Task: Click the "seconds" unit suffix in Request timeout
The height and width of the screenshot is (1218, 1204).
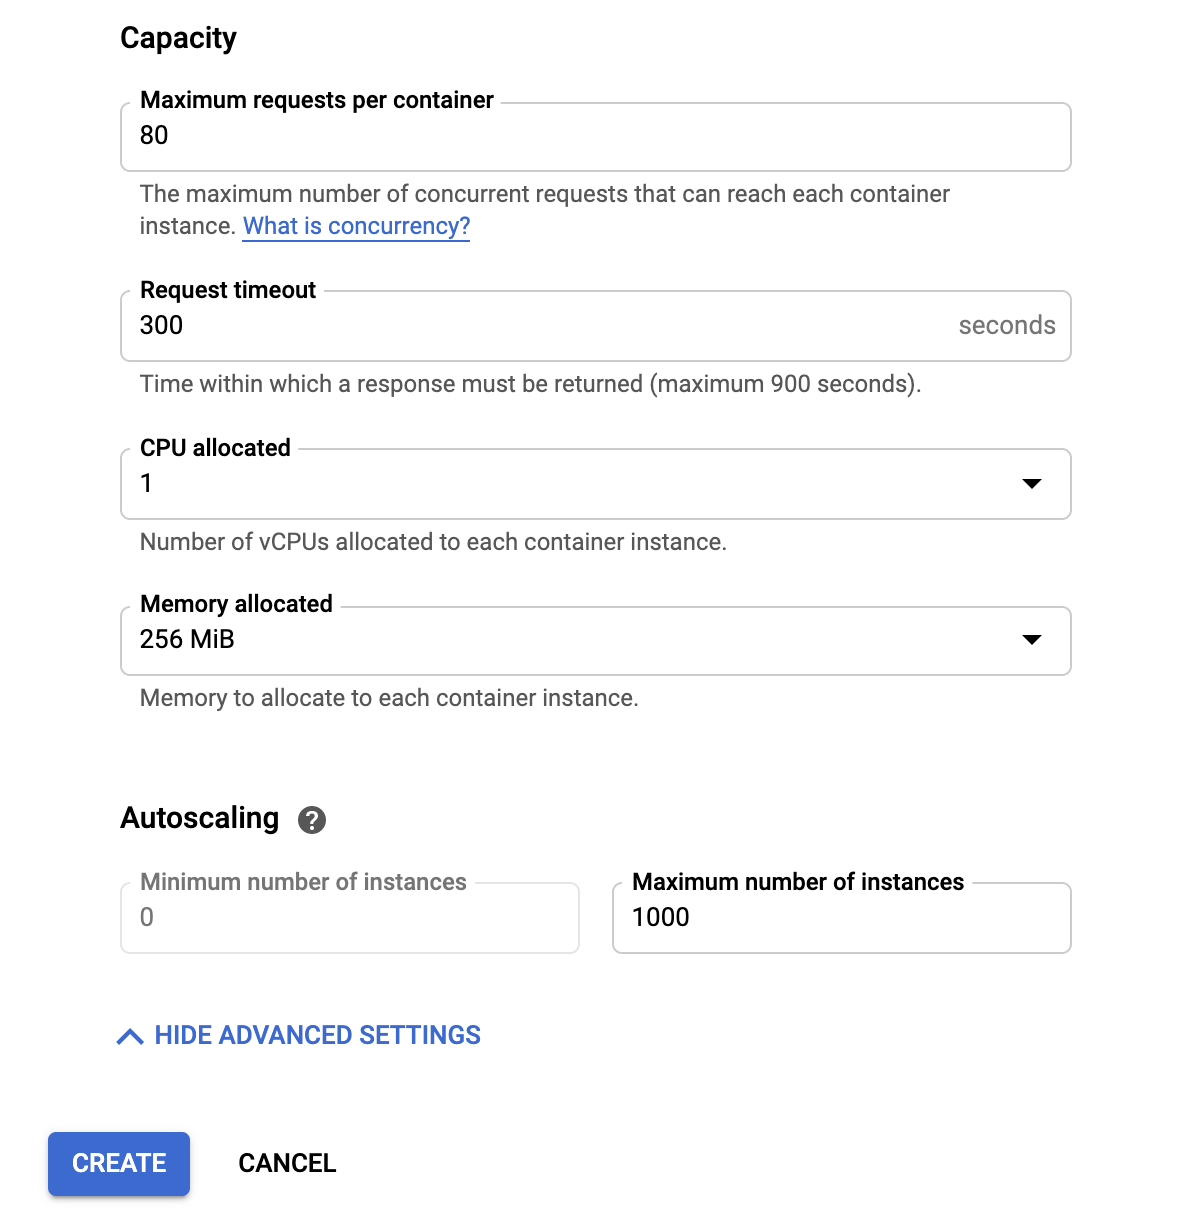Action: [x=1006, y=326]
